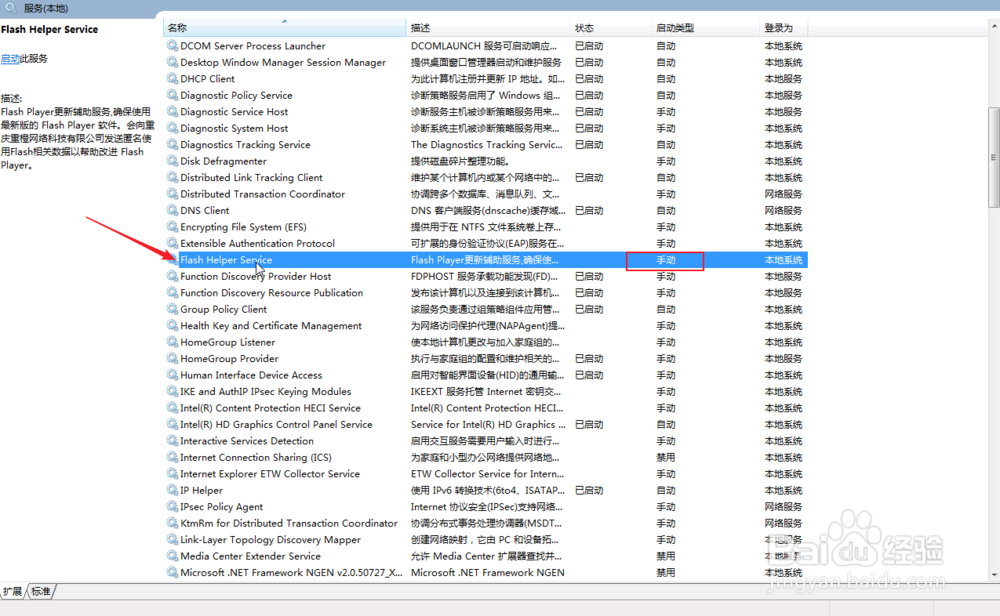Image resolution: width=1000 pixels, height=616 pixels.
Task: Click gear icon of Function Discovery Resource Publication
Action: coord(172,293)
